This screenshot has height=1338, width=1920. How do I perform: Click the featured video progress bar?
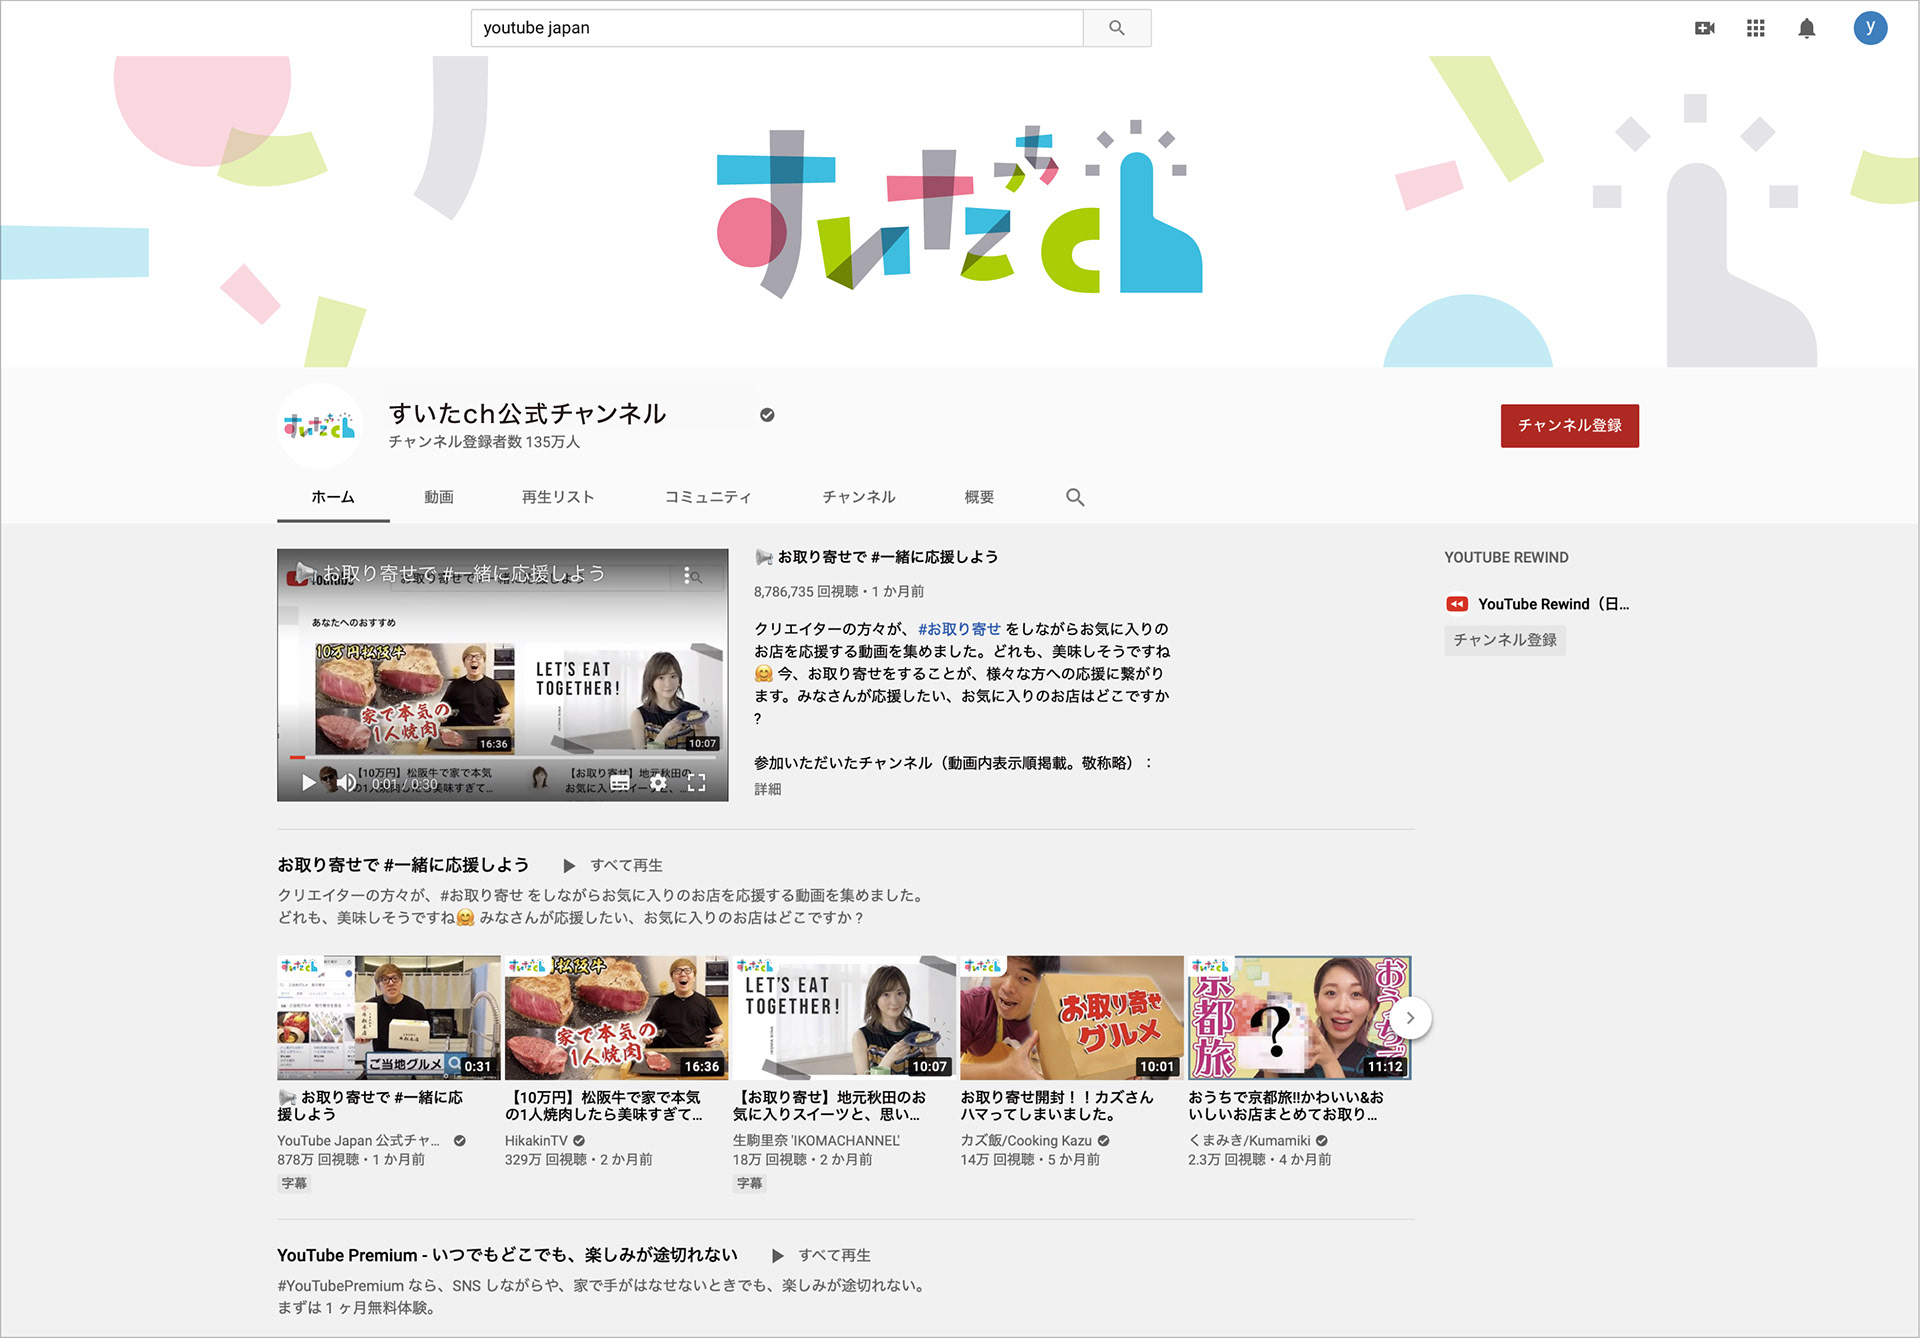tap(502, 757)
